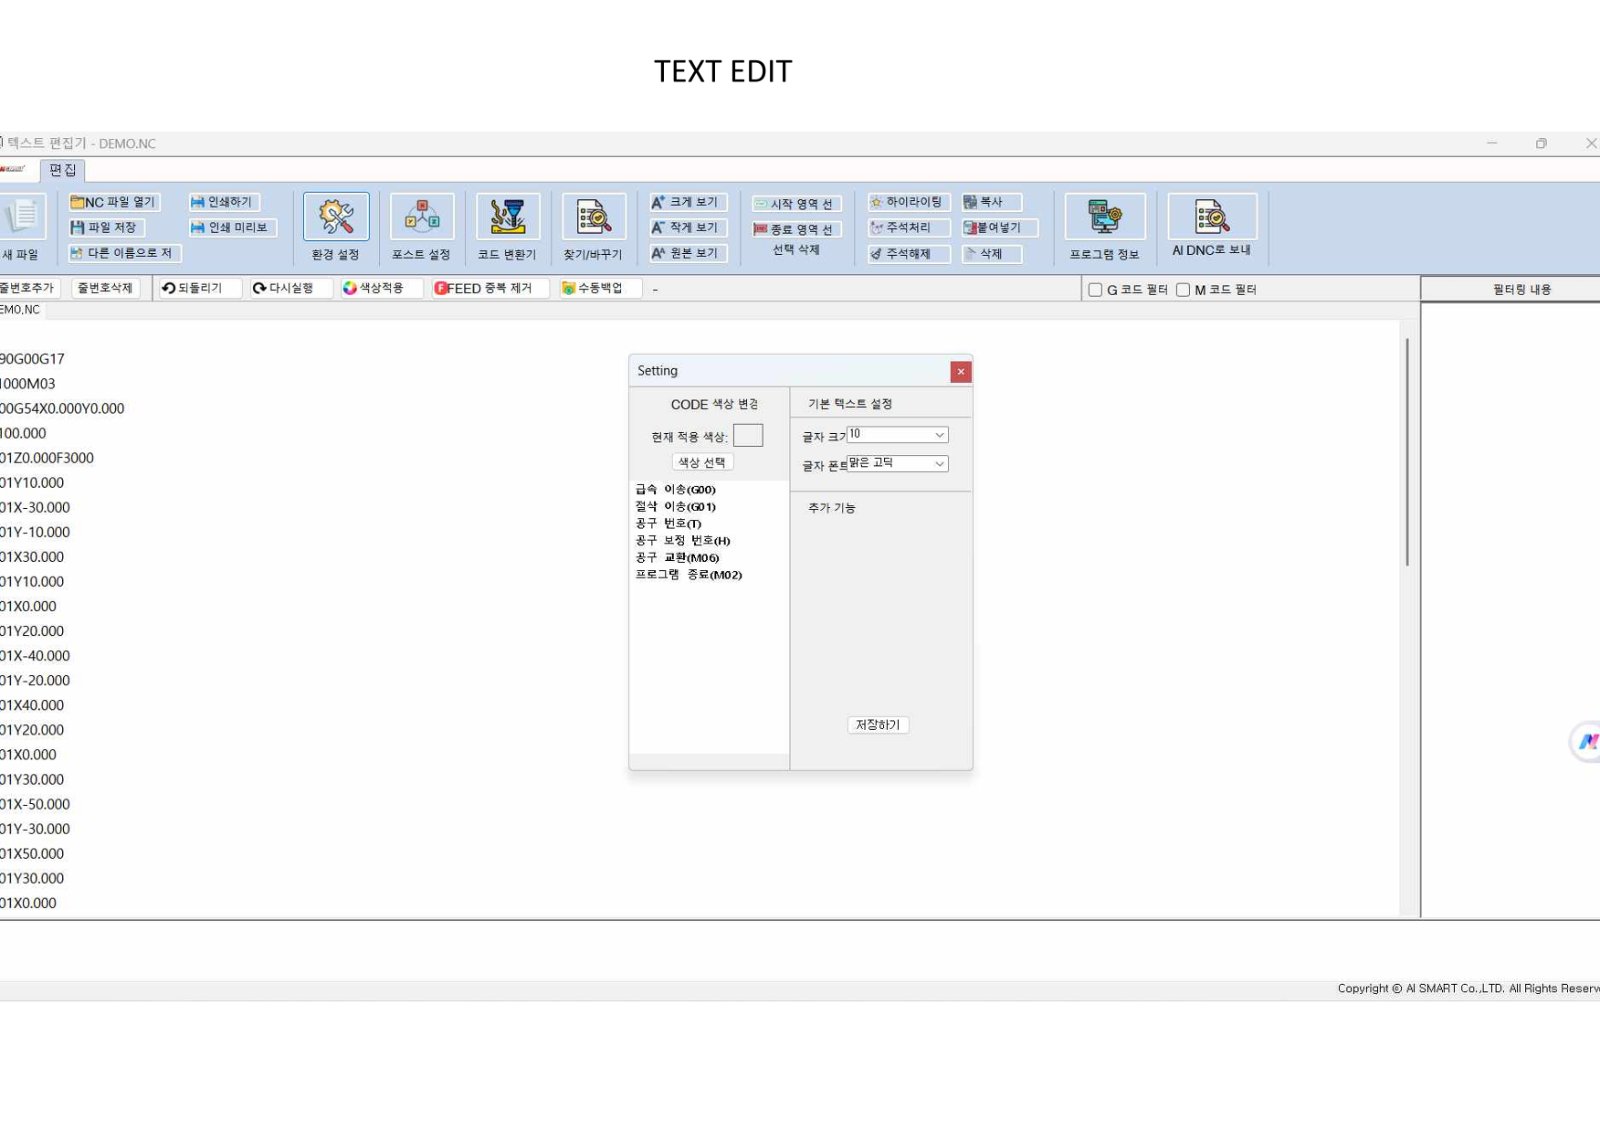Select 공구 교환(M06) in the list
This screenshot has width=1600, height=1132.
coord(678,557)
